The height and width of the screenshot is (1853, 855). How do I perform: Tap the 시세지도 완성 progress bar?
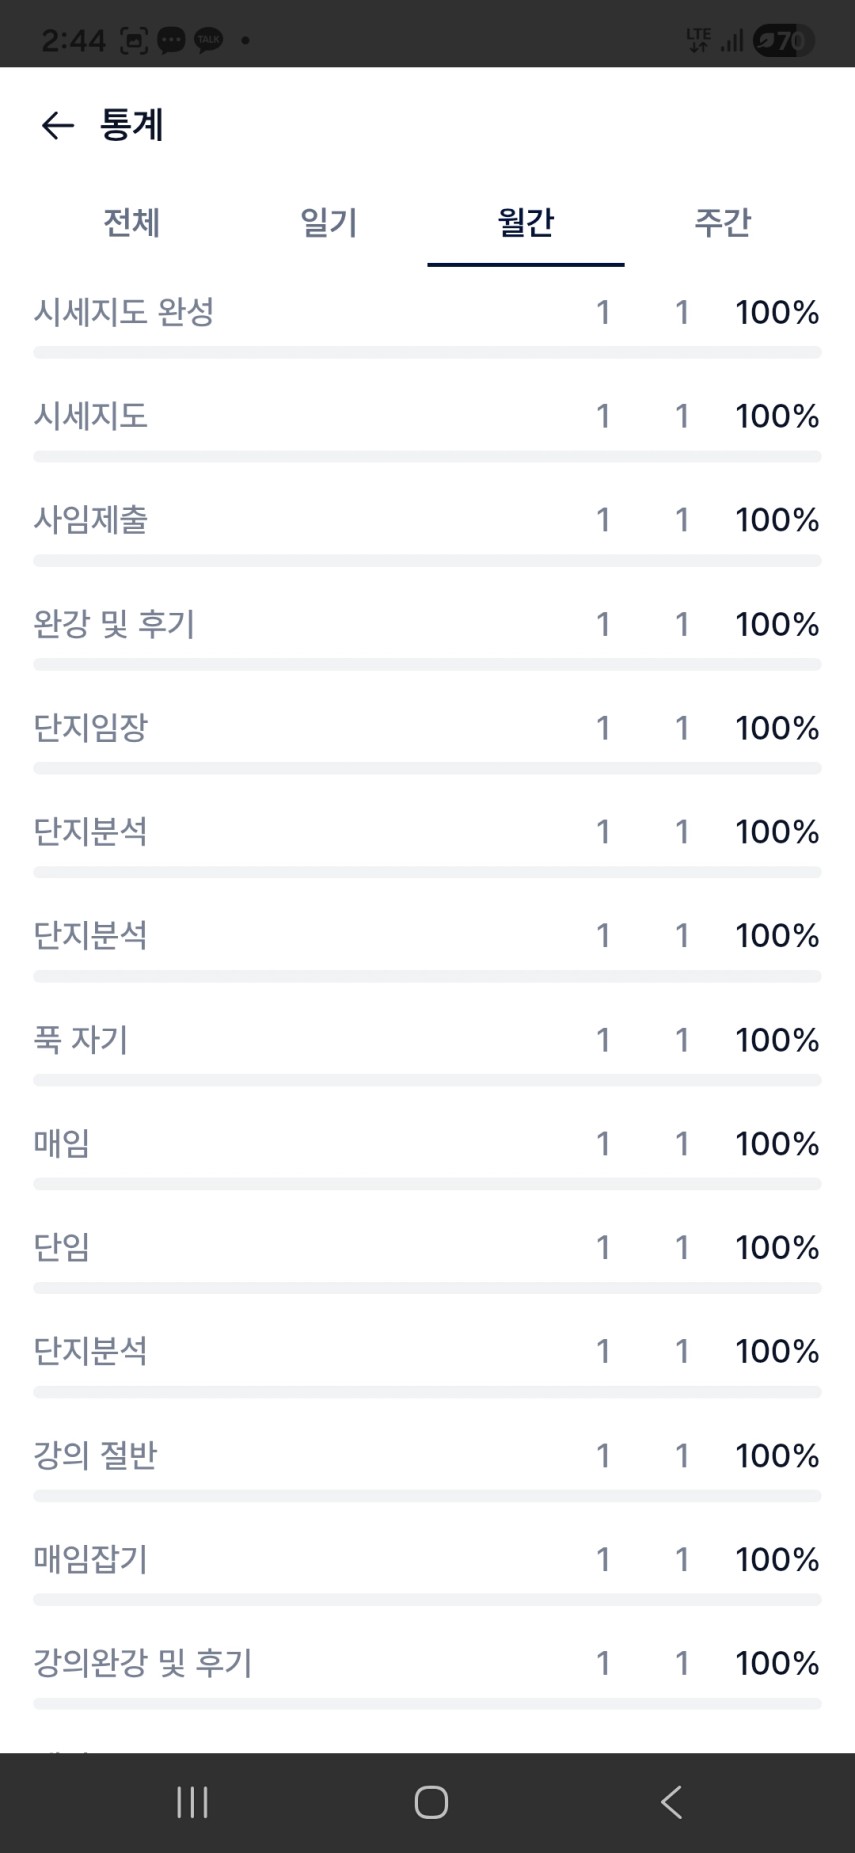point(427,352)
